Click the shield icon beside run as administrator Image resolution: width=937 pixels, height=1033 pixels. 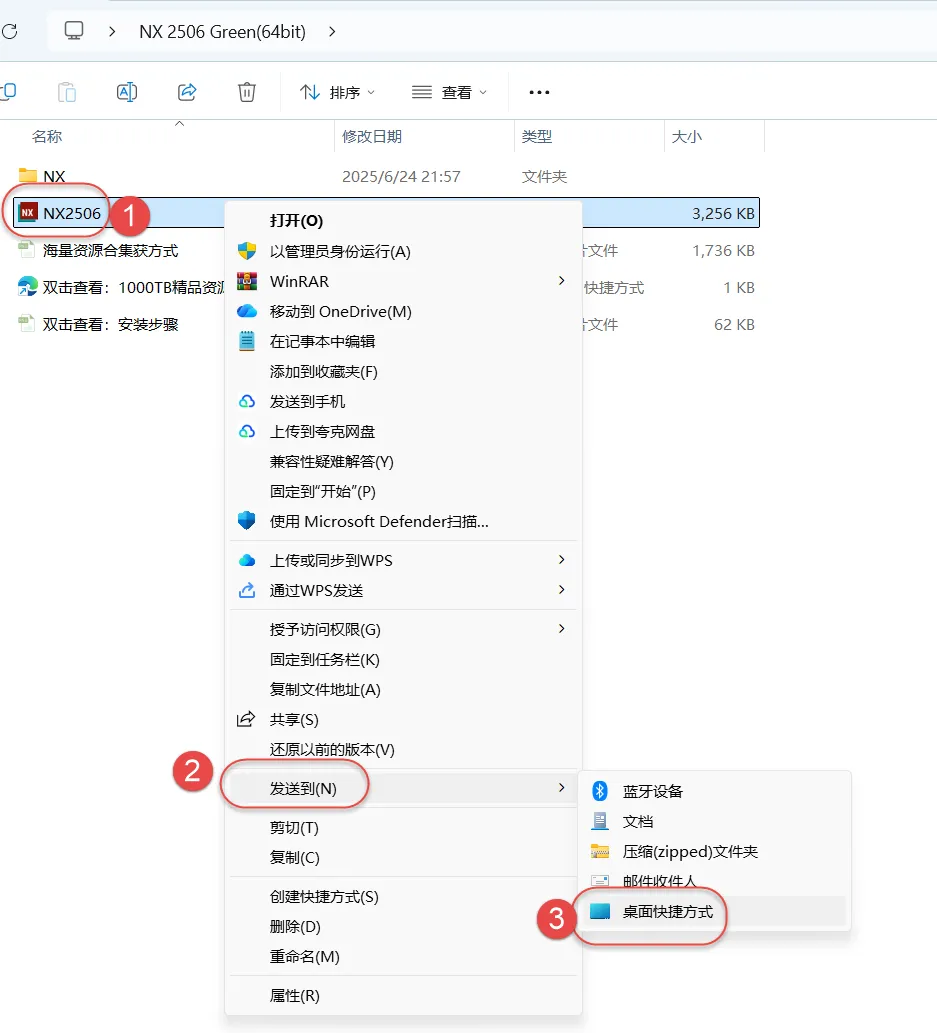click(x=246, y=251)
